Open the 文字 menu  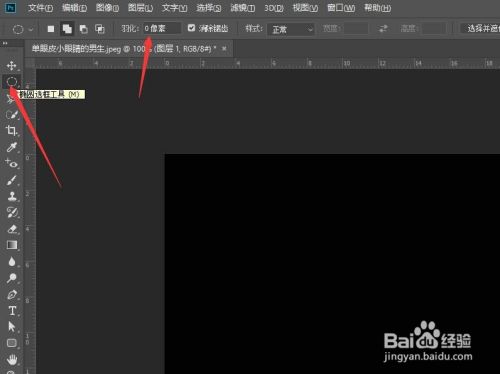click(x=174, y=8)
